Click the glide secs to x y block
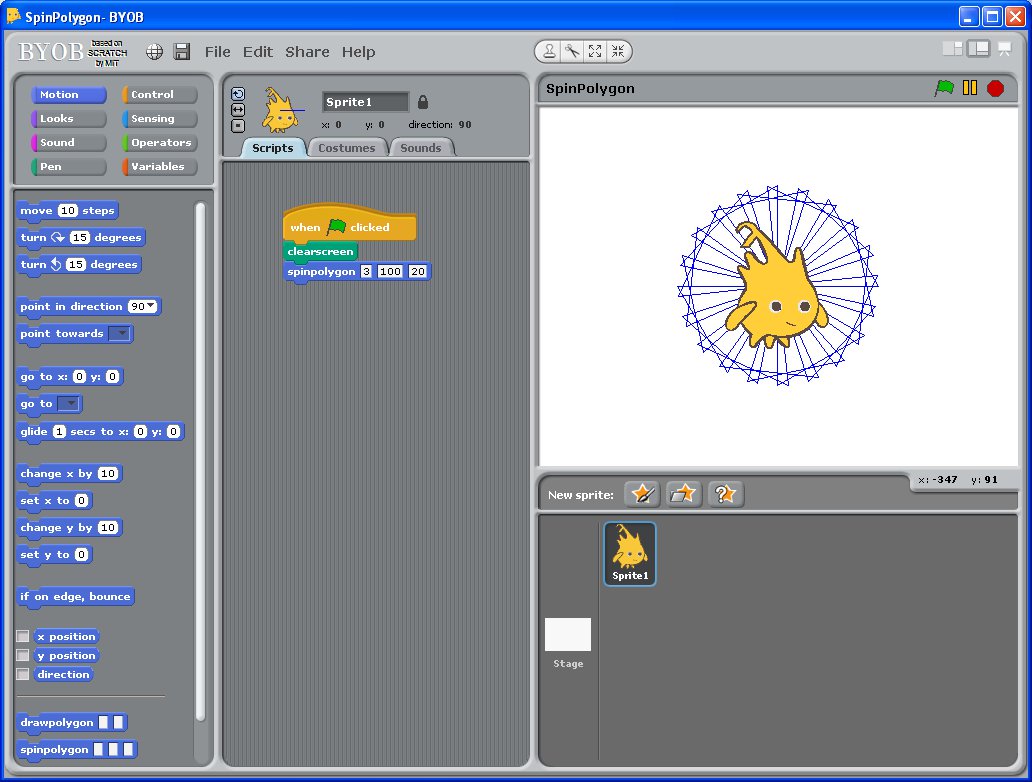 [100, 432]
